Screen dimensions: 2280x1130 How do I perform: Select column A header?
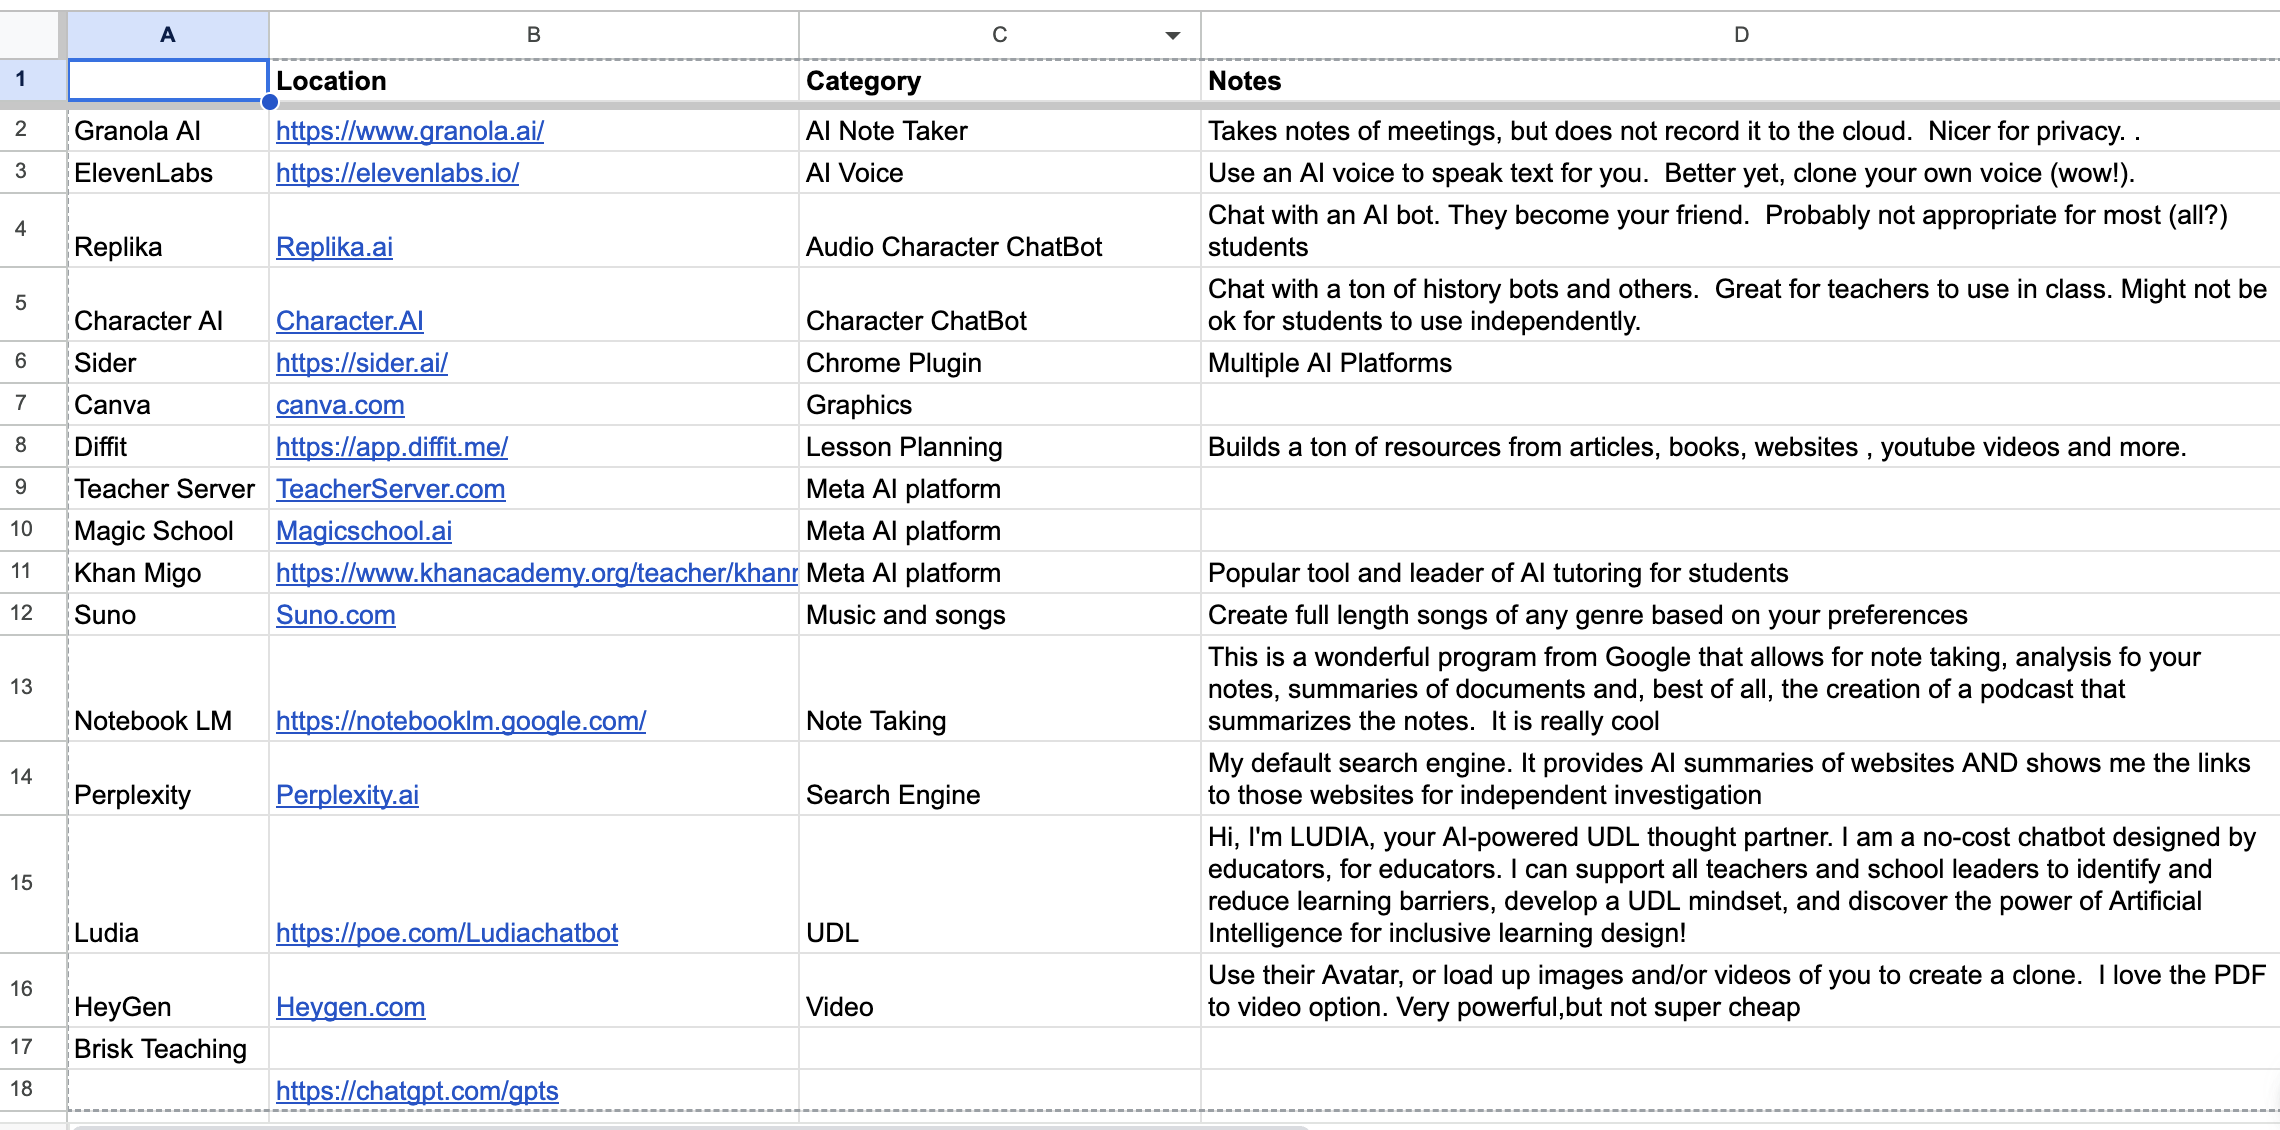(x=168, y=35)
